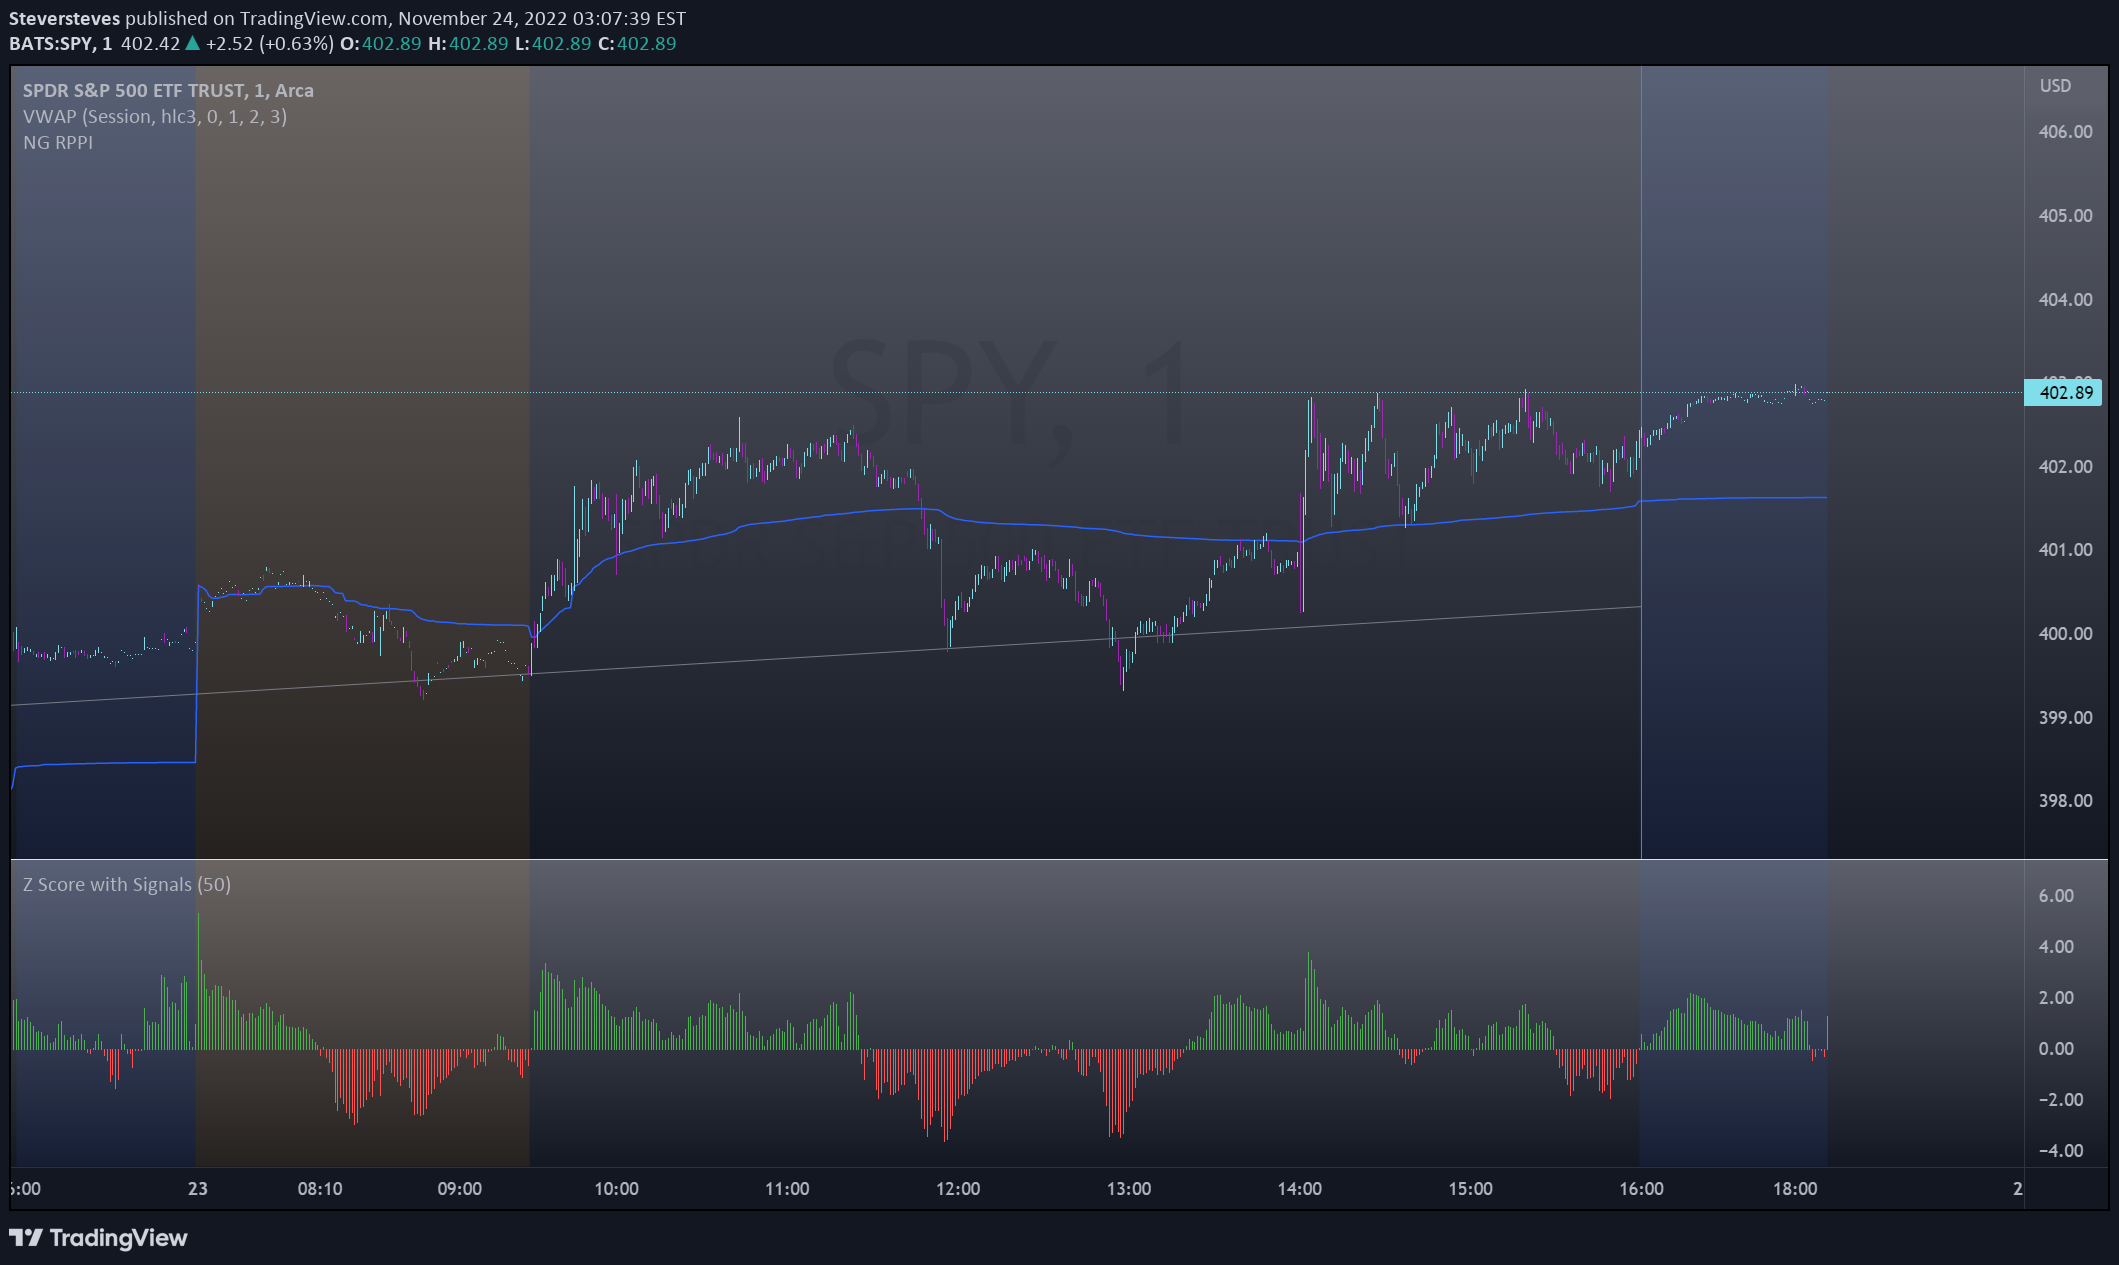Screen dimensions: 2119x1265
Task: Click the 13:00 time axis label
Action: [x=1129, y=1189]
